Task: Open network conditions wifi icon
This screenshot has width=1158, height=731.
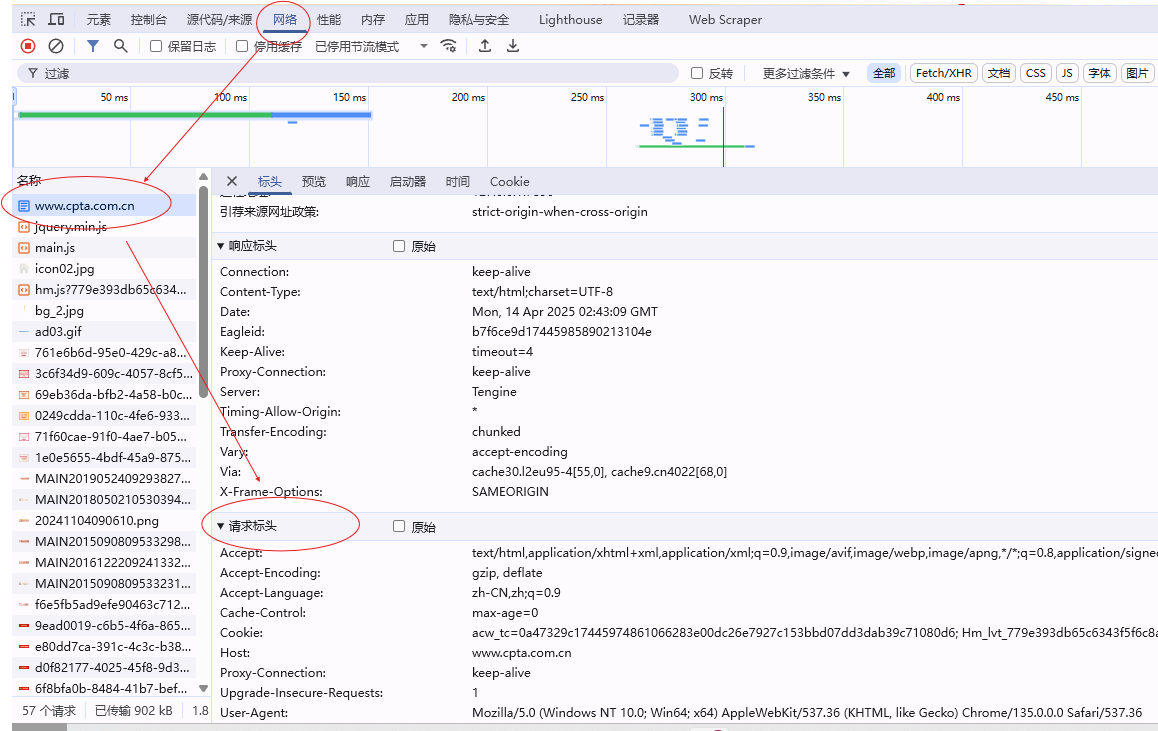Action: click(x=449, y=46)
